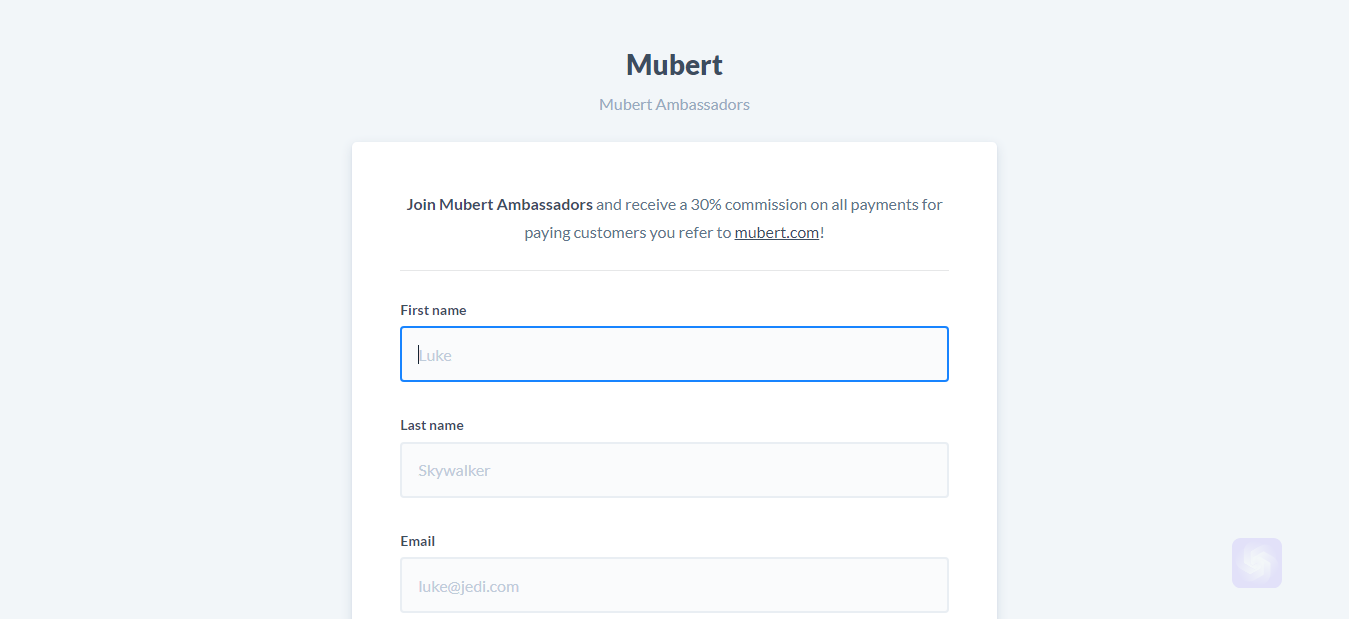Screen dimensions: 1349x619
Task: Click the bold Join Mubert Ambassadors text
Action: pyautogui.click(x=499, y=204)
